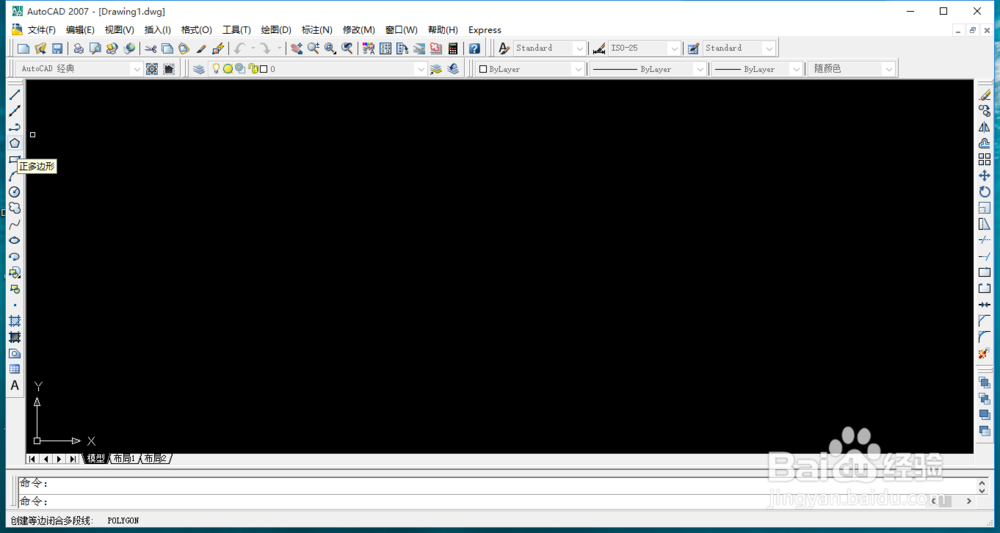Select the Polyline tool
1000x533 pixels.
[15, 127]
